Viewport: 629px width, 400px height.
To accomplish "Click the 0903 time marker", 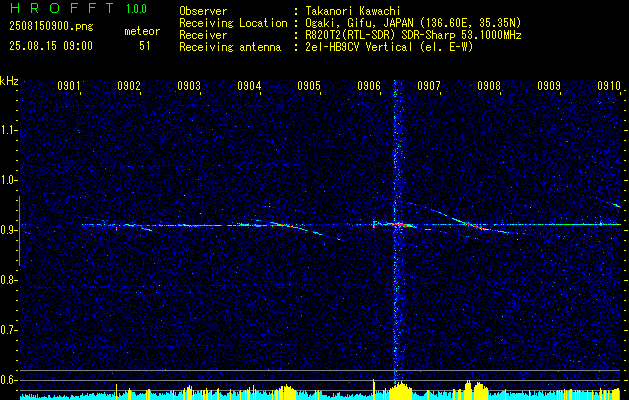I will [189, 85].
